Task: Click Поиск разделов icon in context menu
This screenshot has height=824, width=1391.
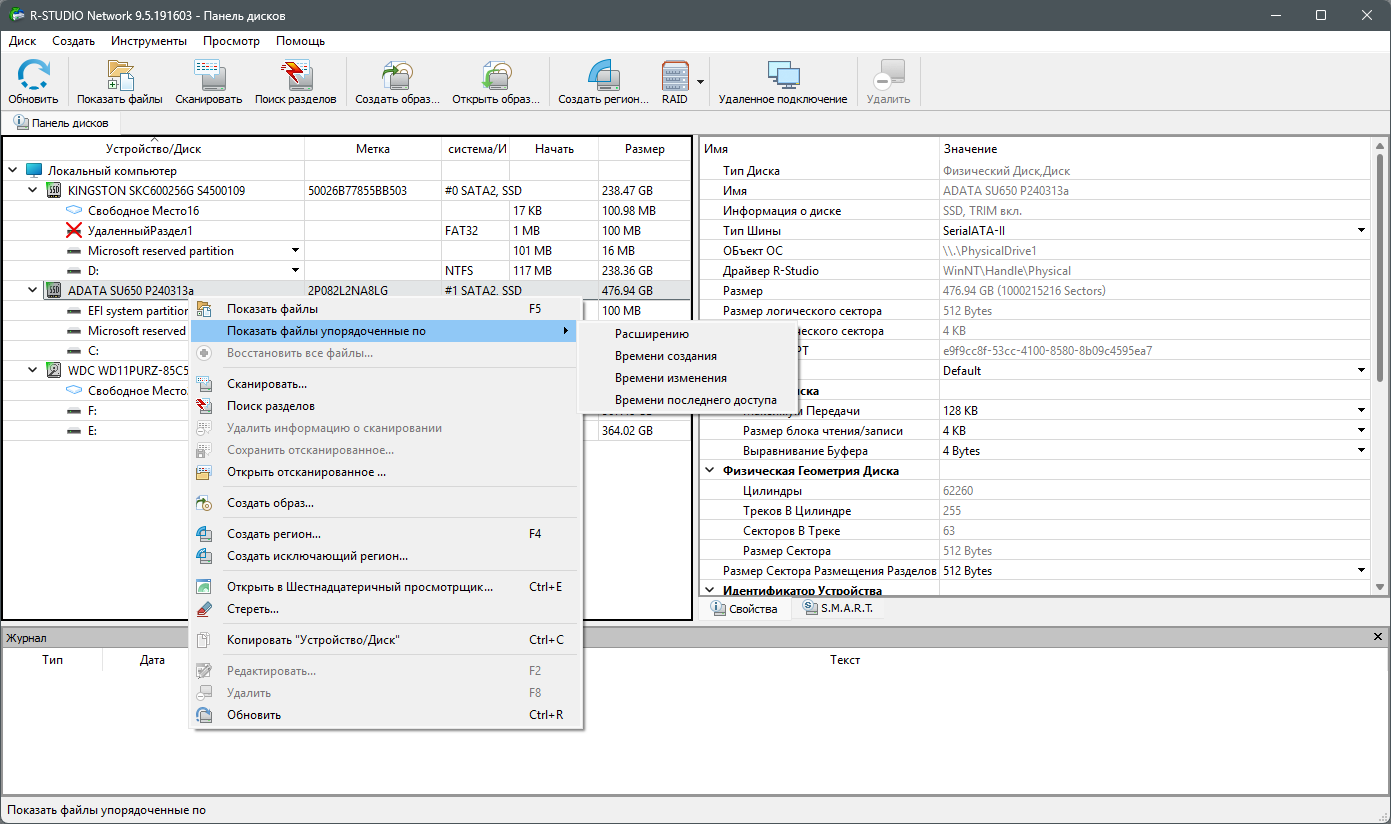Action: click(x=204, y=406)
